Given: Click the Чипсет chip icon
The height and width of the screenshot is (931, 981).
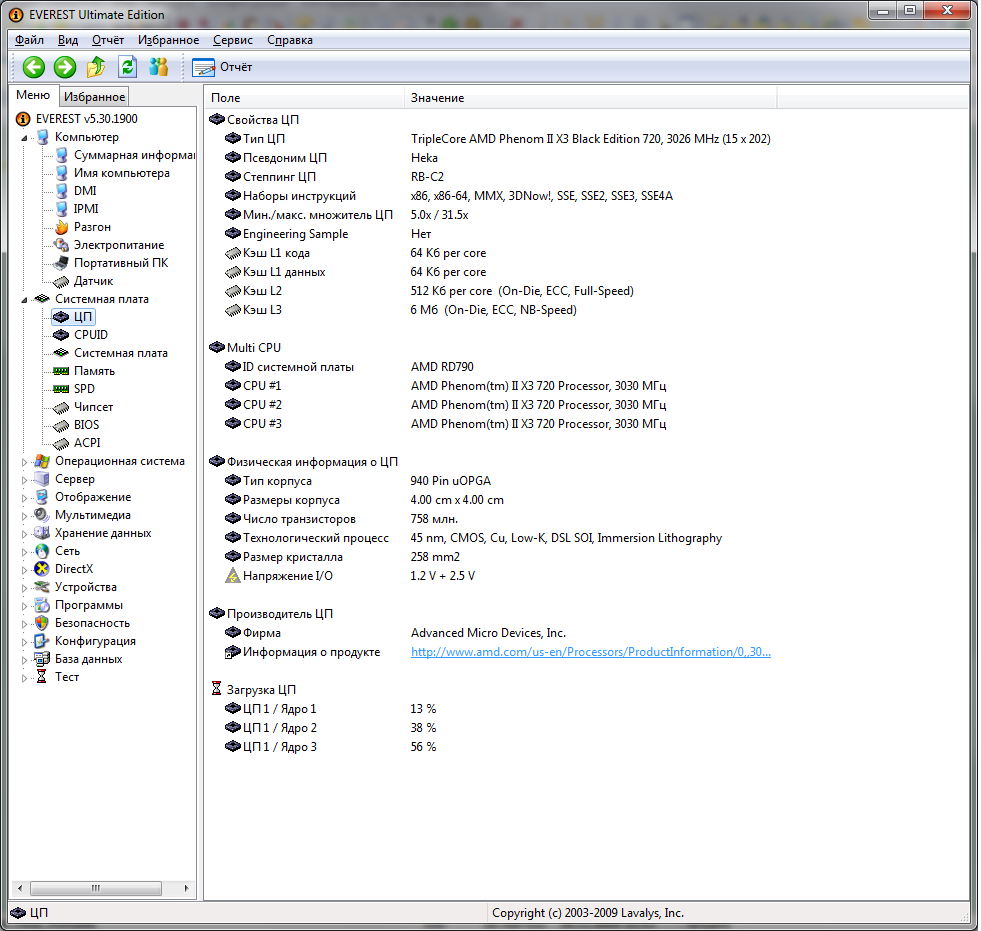Looking at the screenshot, I should 61,407.
